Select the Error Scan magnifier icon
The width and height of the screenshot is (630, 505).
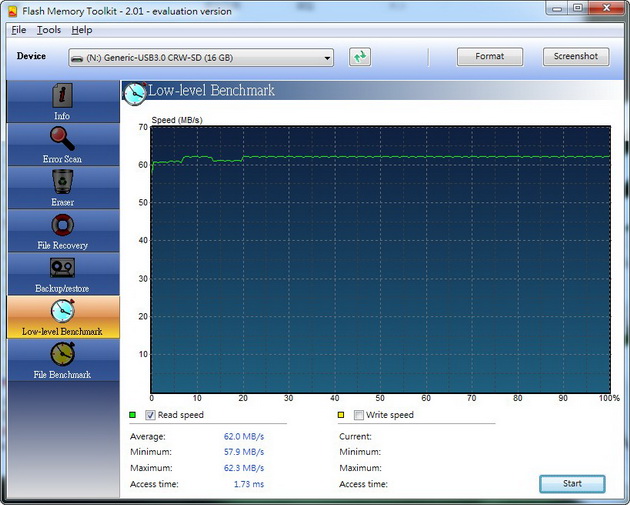tap(62, 139)
